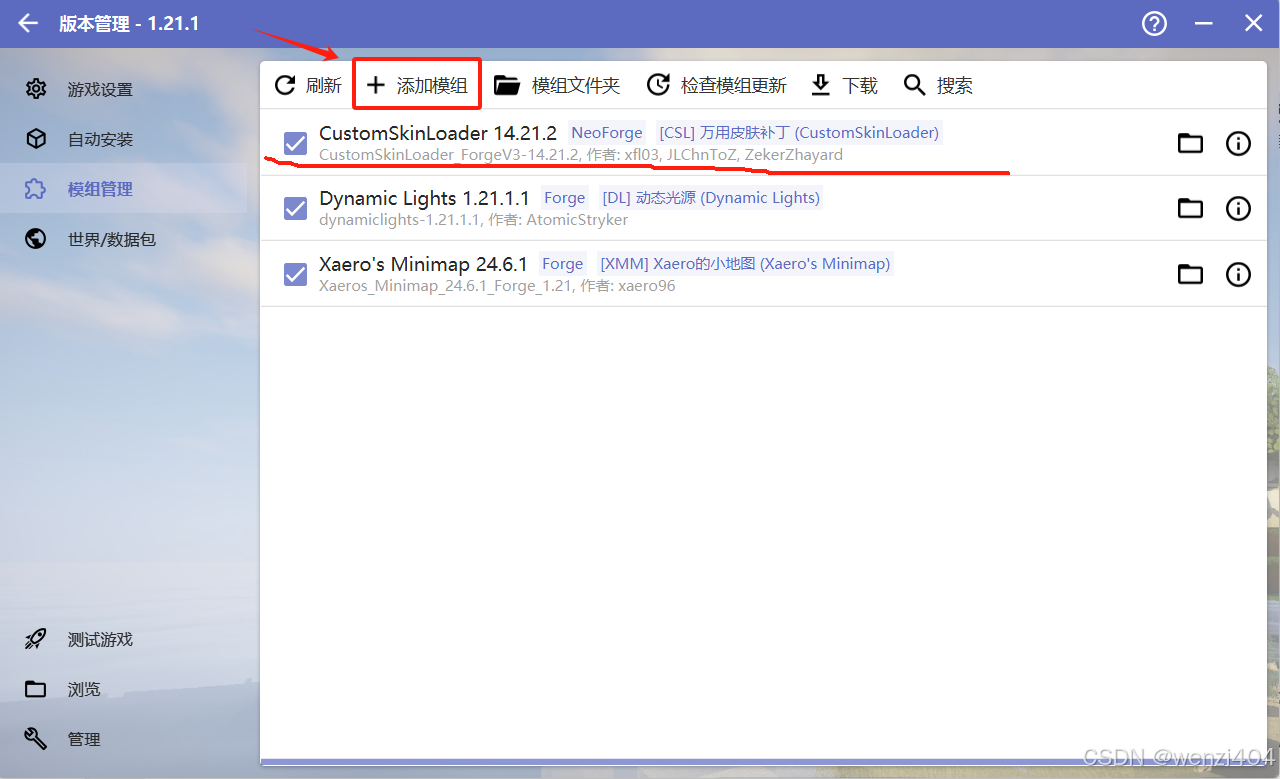Go back using the arrow icon
The height and width of the screenshot is (779, 1280).
[x=28, y=23]
